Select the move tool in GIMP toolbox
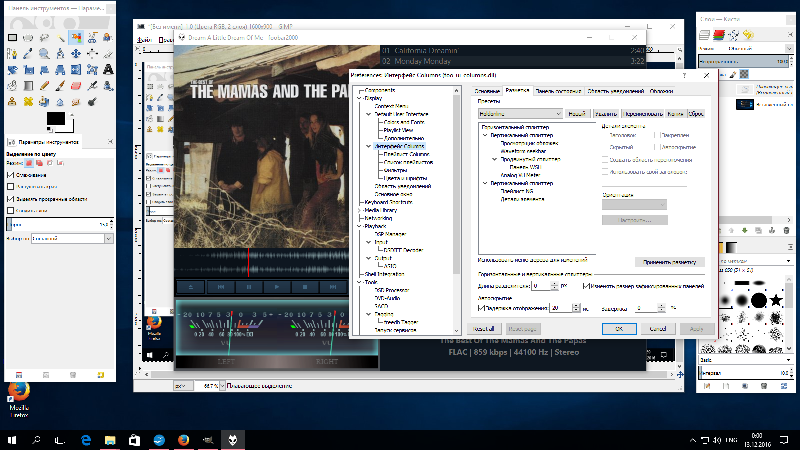This screenshot has width=800, height=450. pyautogui.click(x=76, y=53)
